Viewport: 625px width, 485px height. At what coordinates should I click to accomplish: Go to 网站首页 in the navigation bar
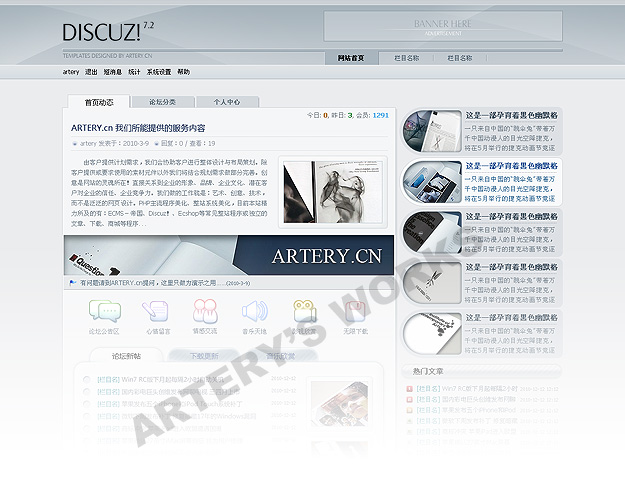coord(351,59)
